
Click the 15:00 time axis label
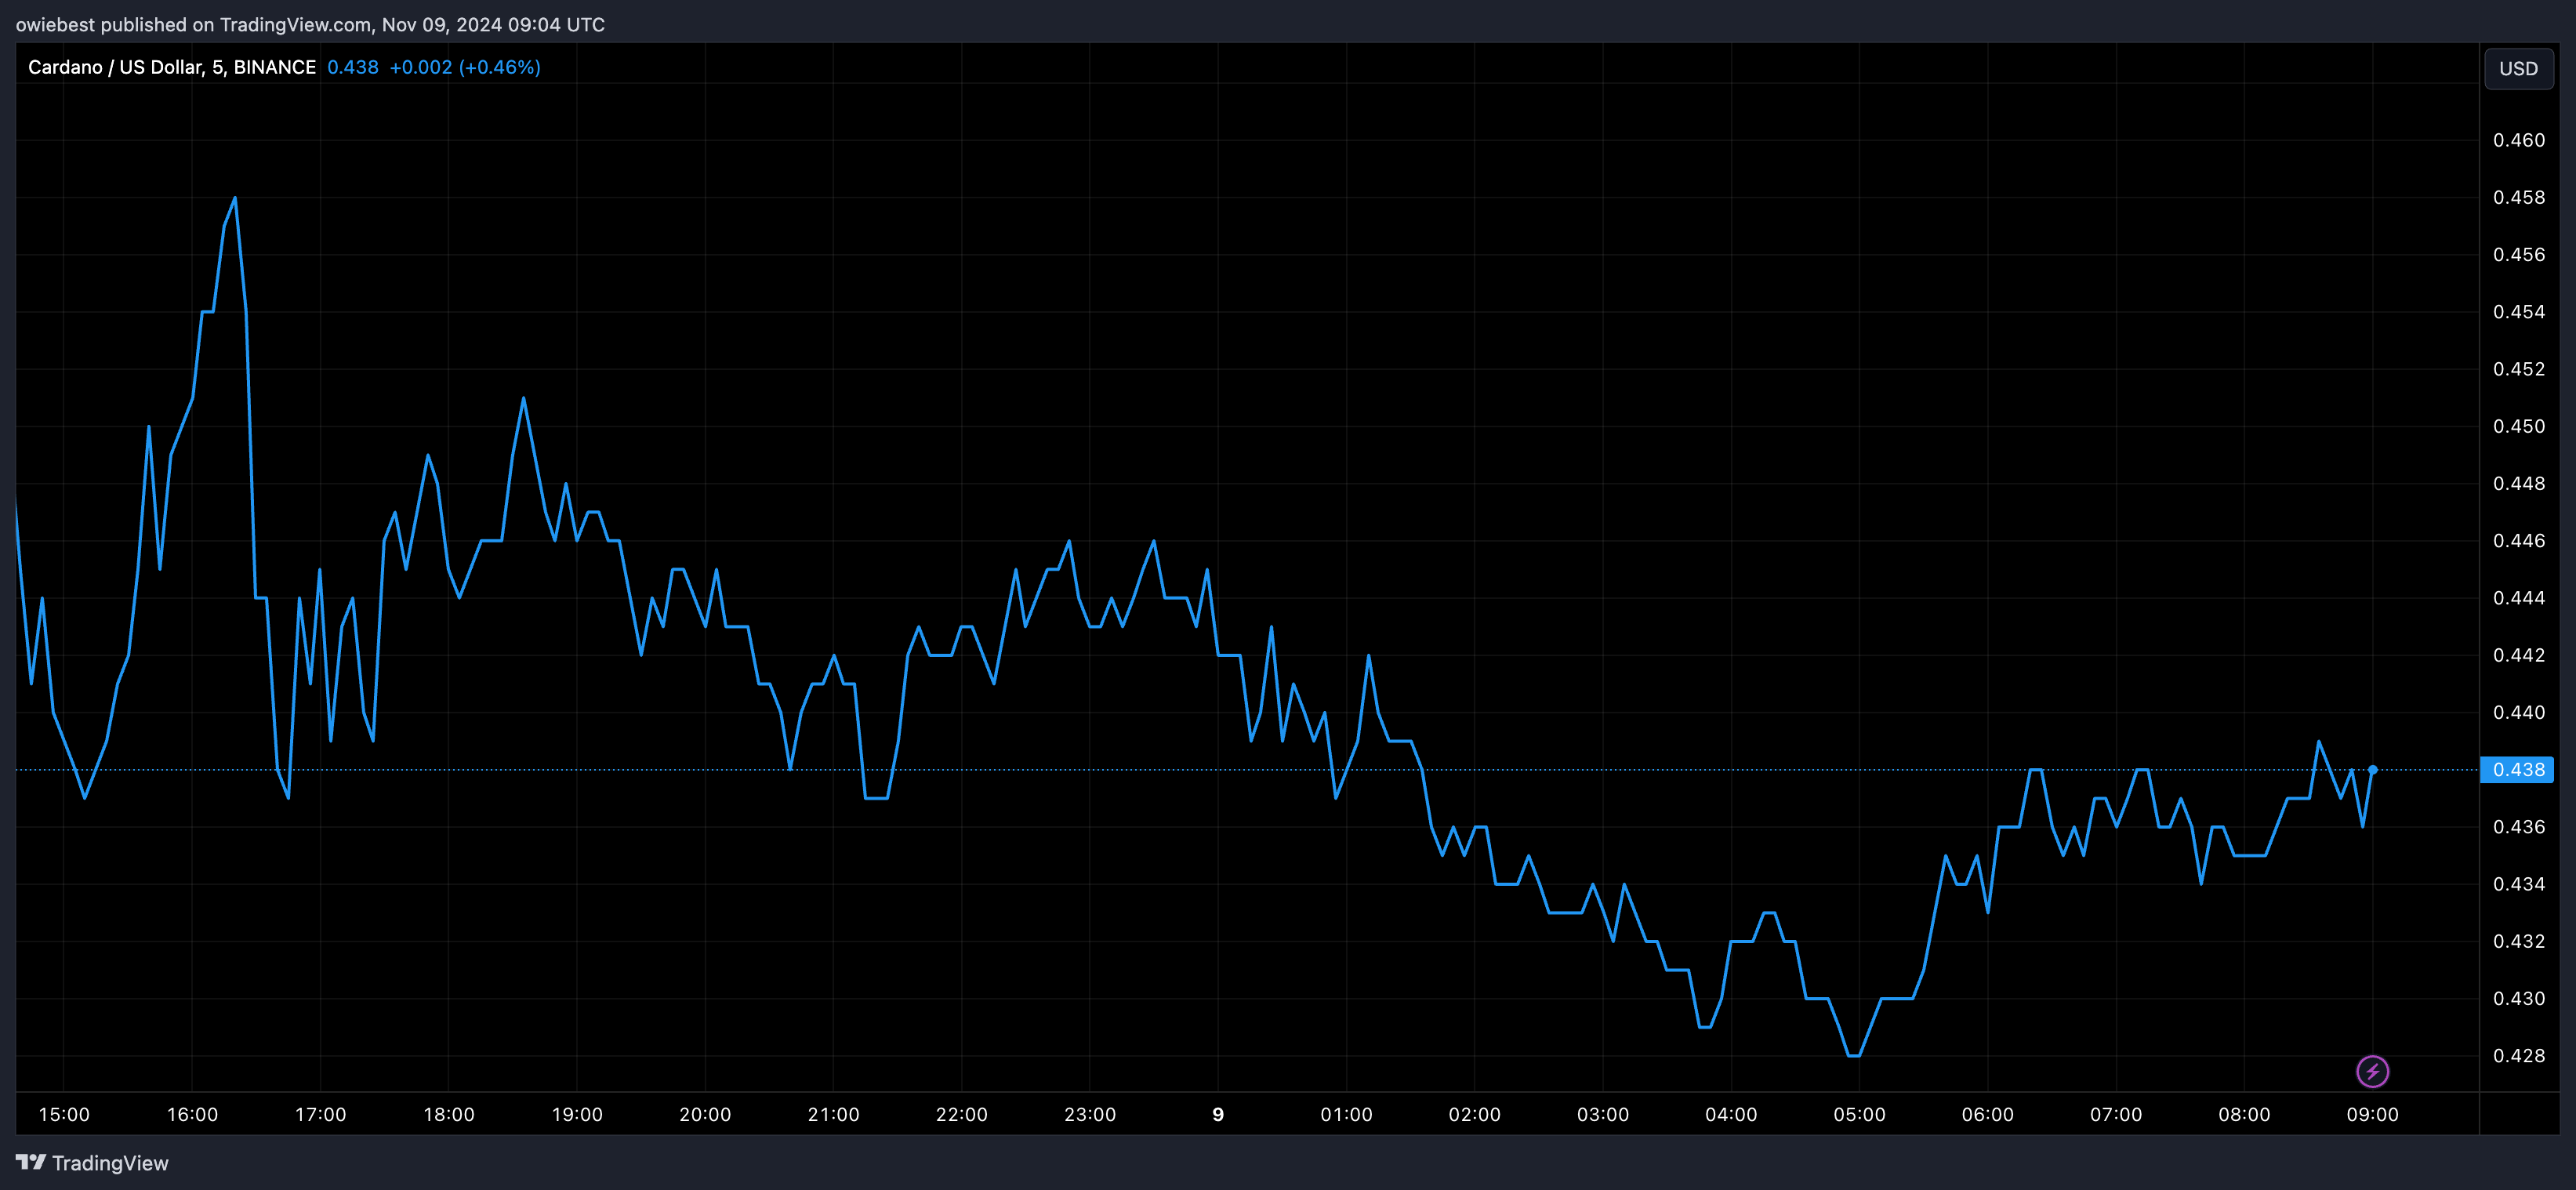coord(64,1114)
